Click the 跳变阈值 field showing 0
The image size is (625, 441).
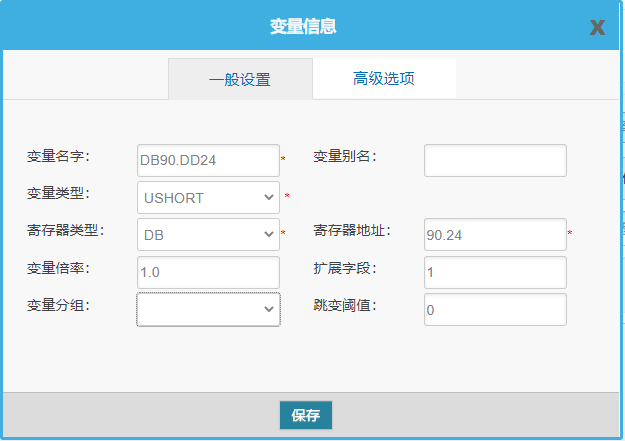click(x=495, y=309)
